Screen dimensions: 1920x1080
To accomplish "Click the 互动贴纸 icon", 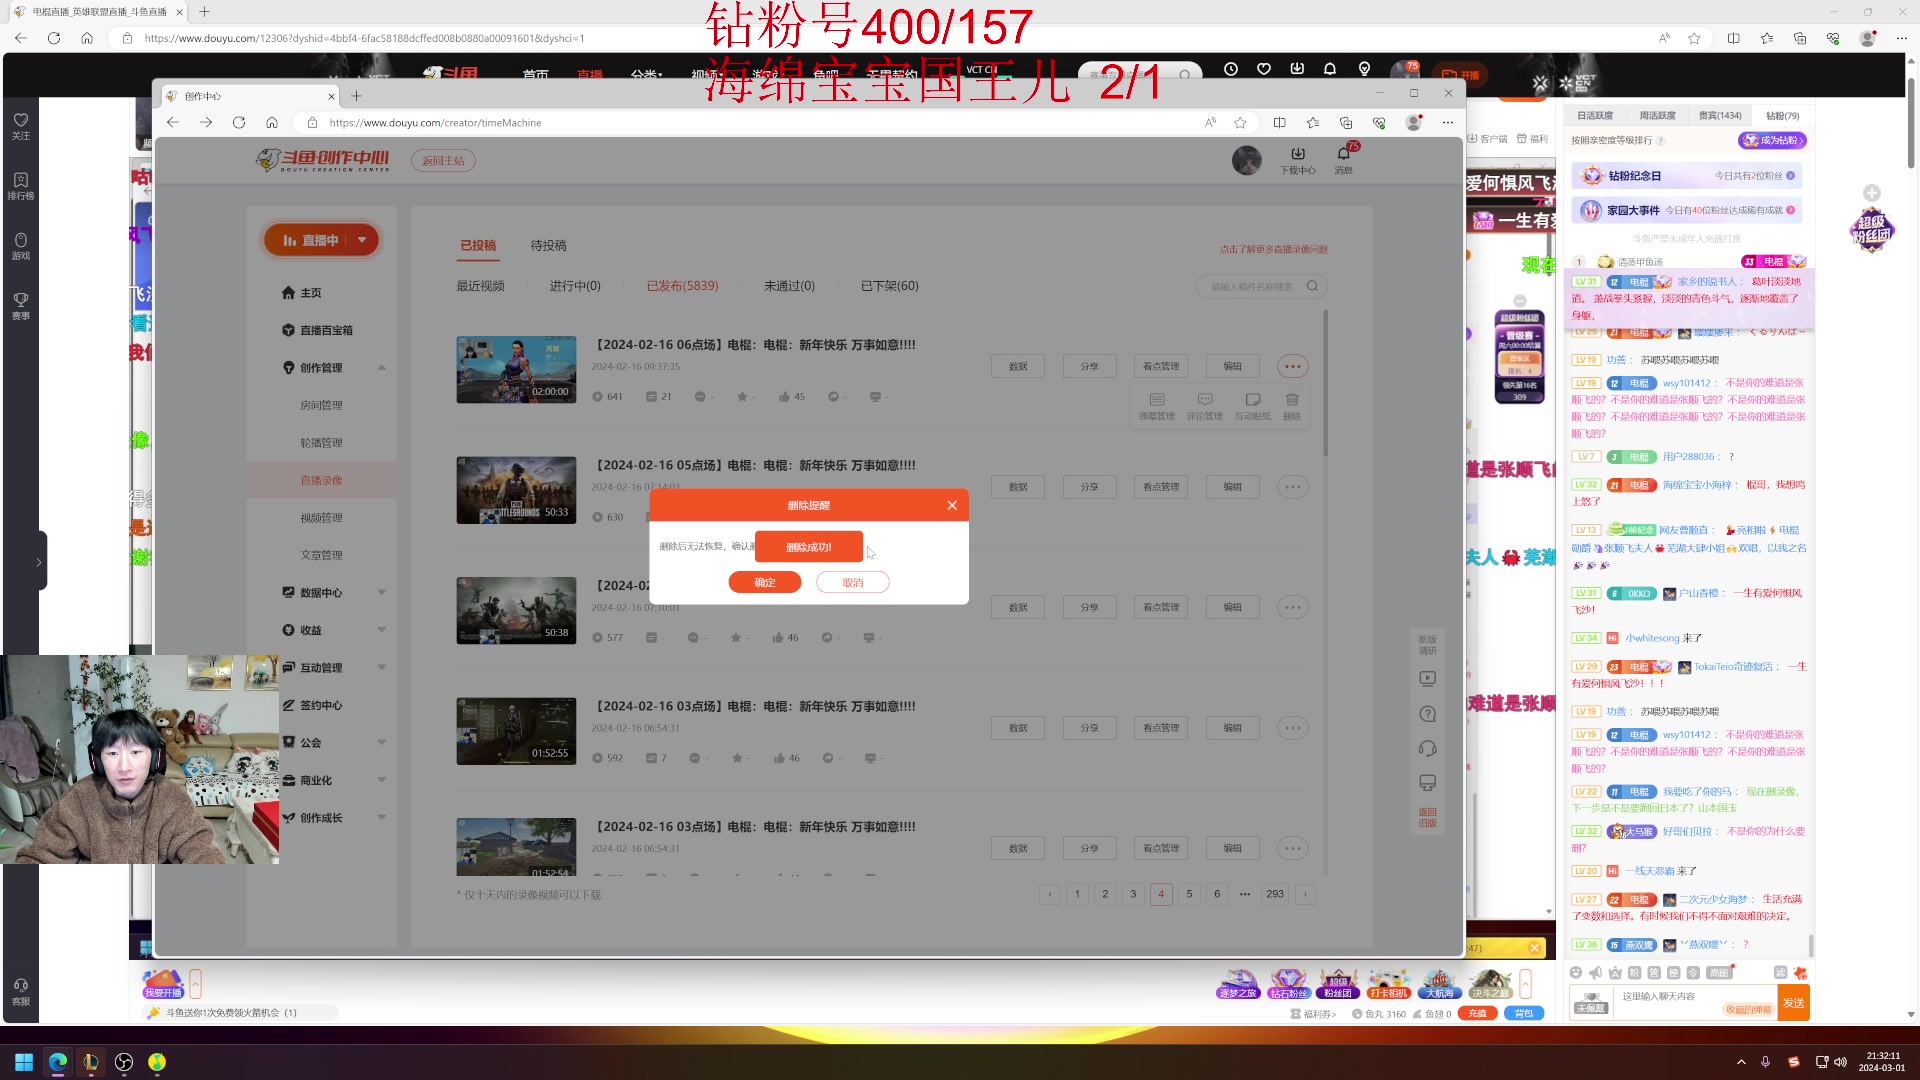I will pos(1252,406).
